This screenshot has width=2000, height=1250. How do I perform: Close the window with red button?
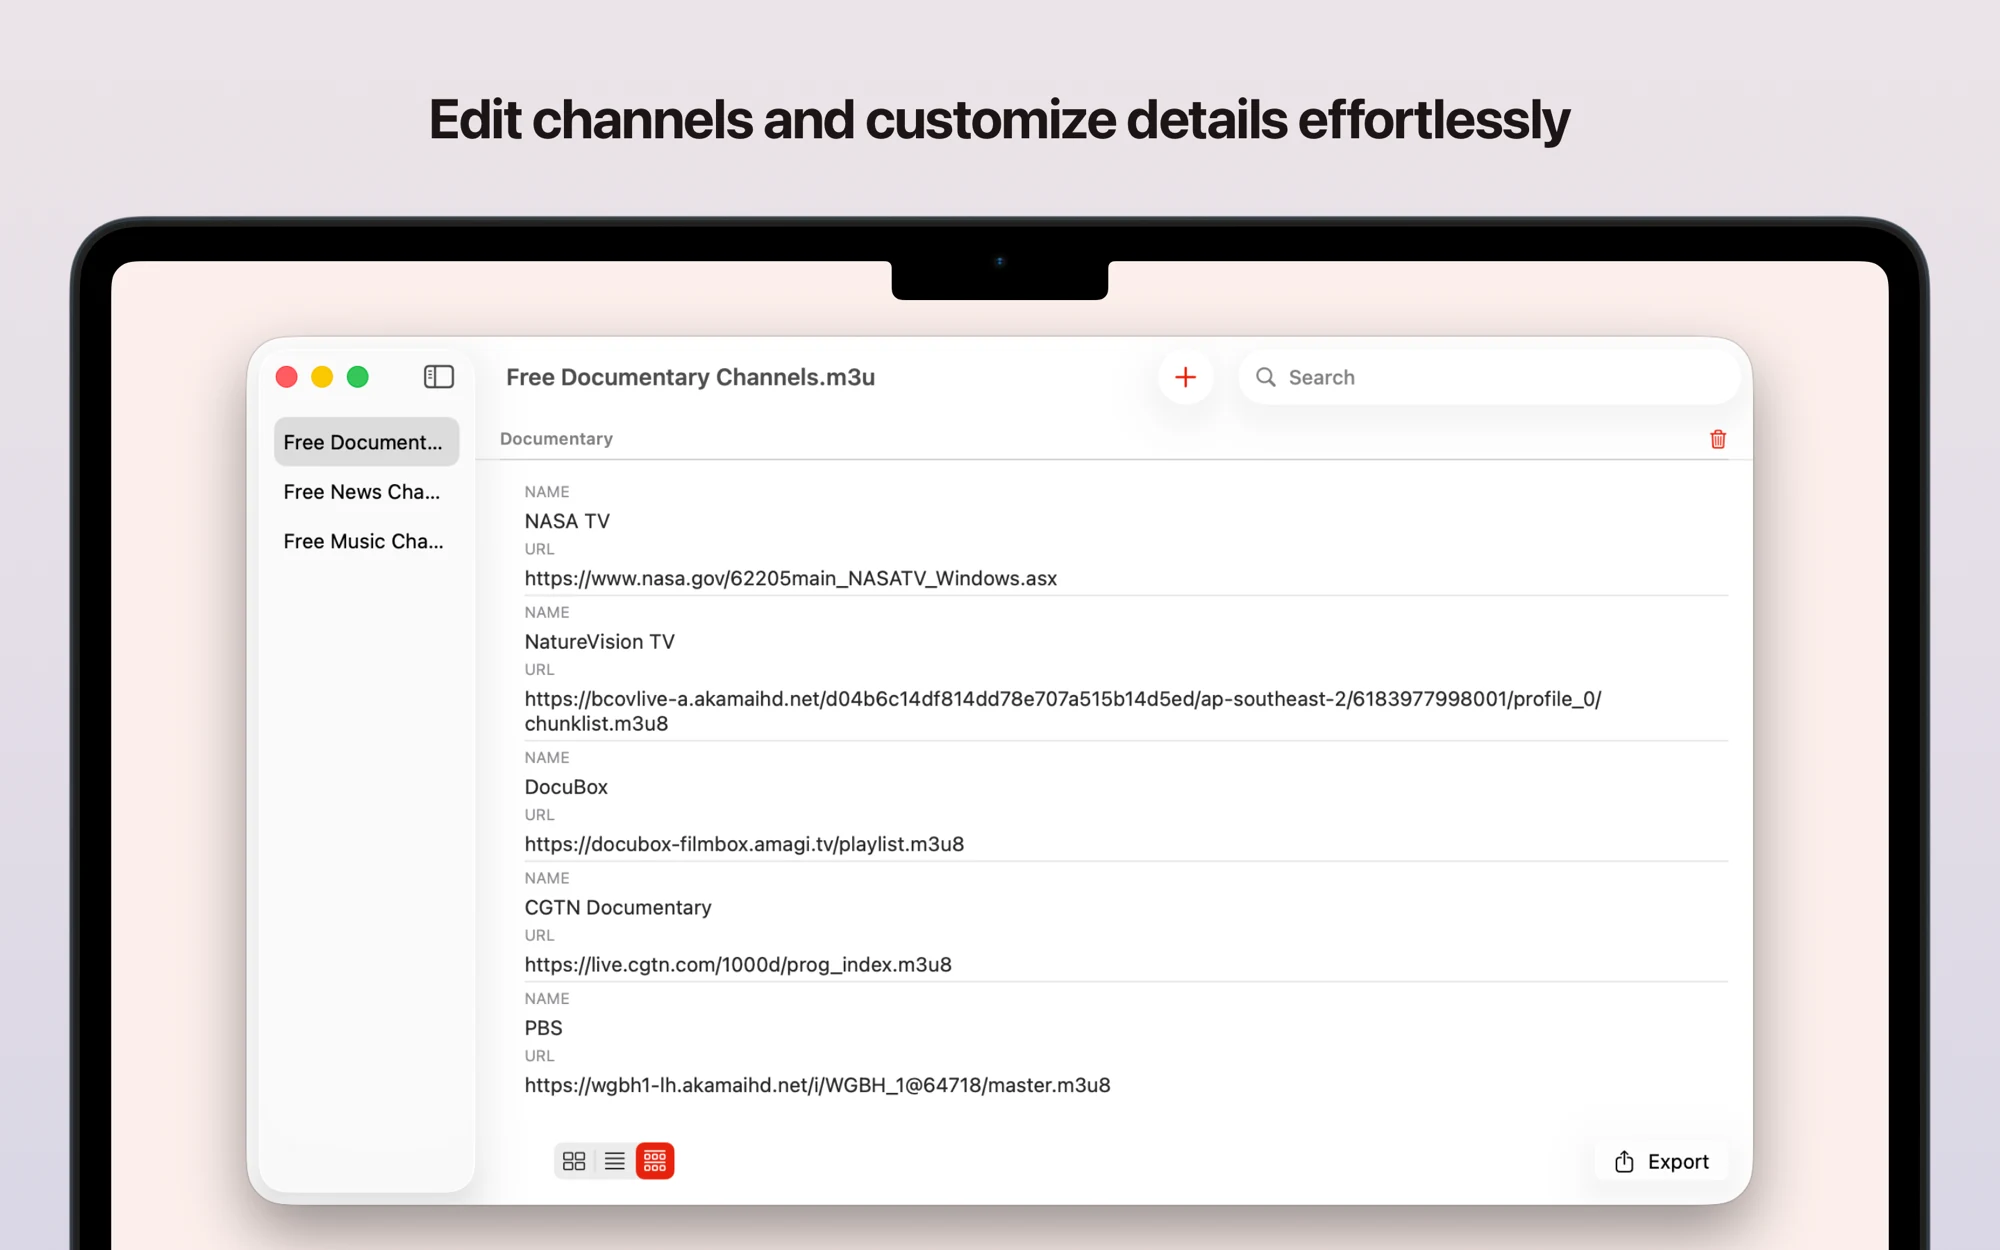pyautogui.click(x=287, y=377)
